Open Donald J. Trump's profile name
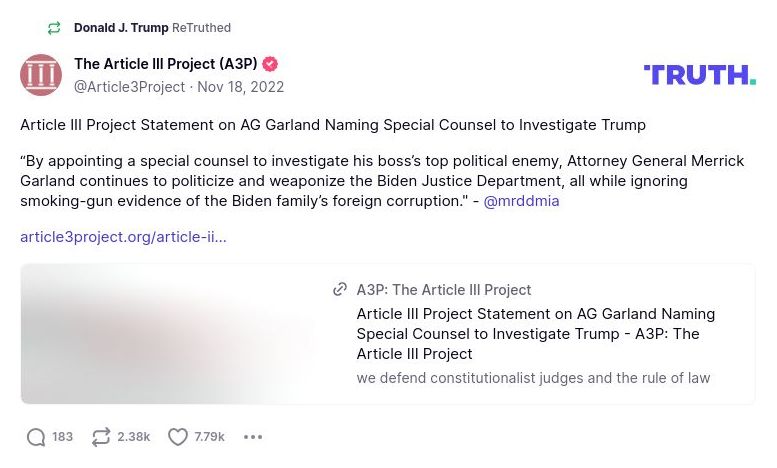 tap(121, 28)
